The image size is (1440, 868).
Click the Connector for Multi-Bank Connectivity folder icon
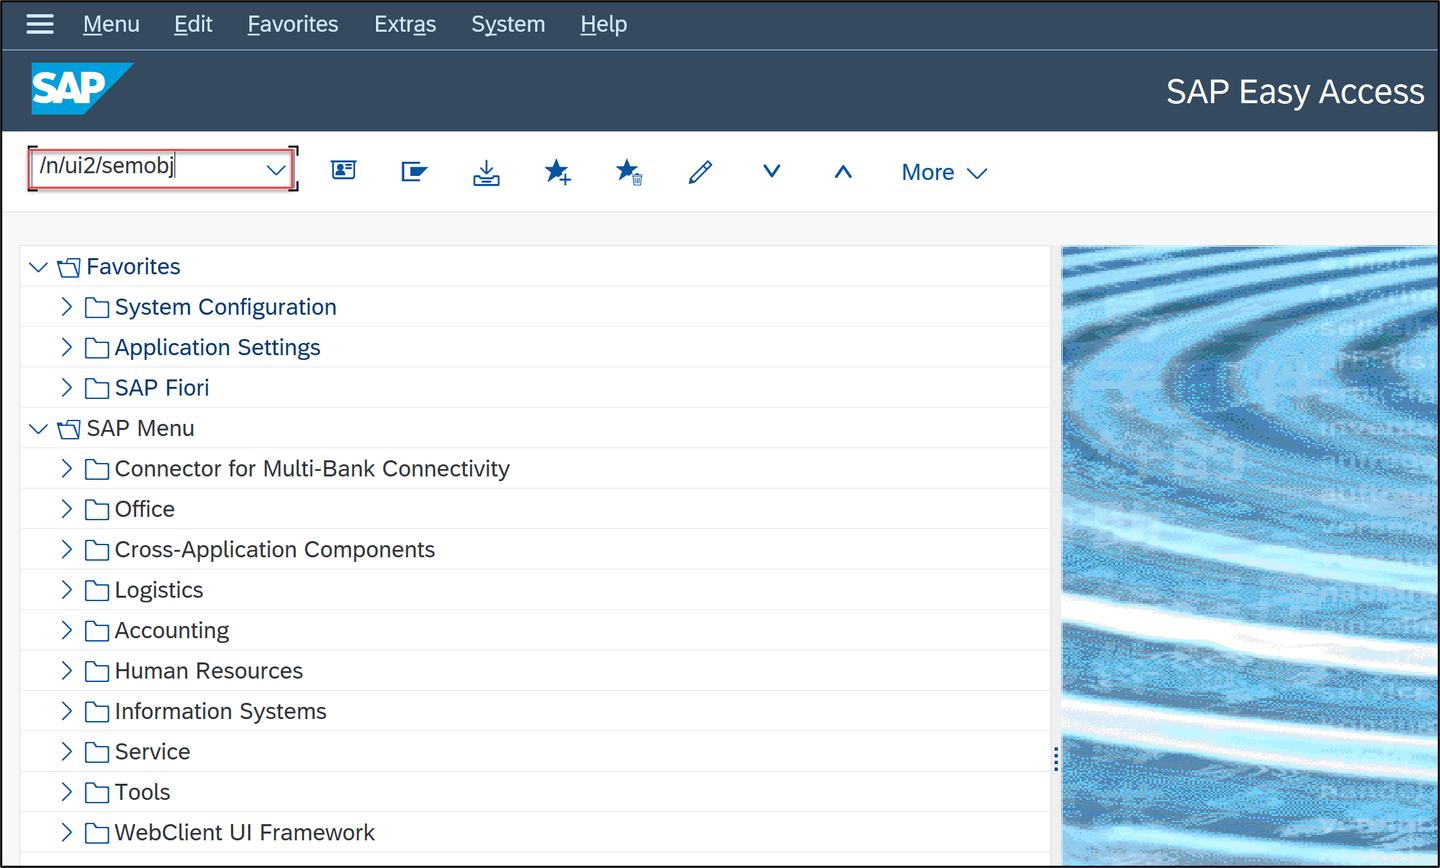point(97,469)
